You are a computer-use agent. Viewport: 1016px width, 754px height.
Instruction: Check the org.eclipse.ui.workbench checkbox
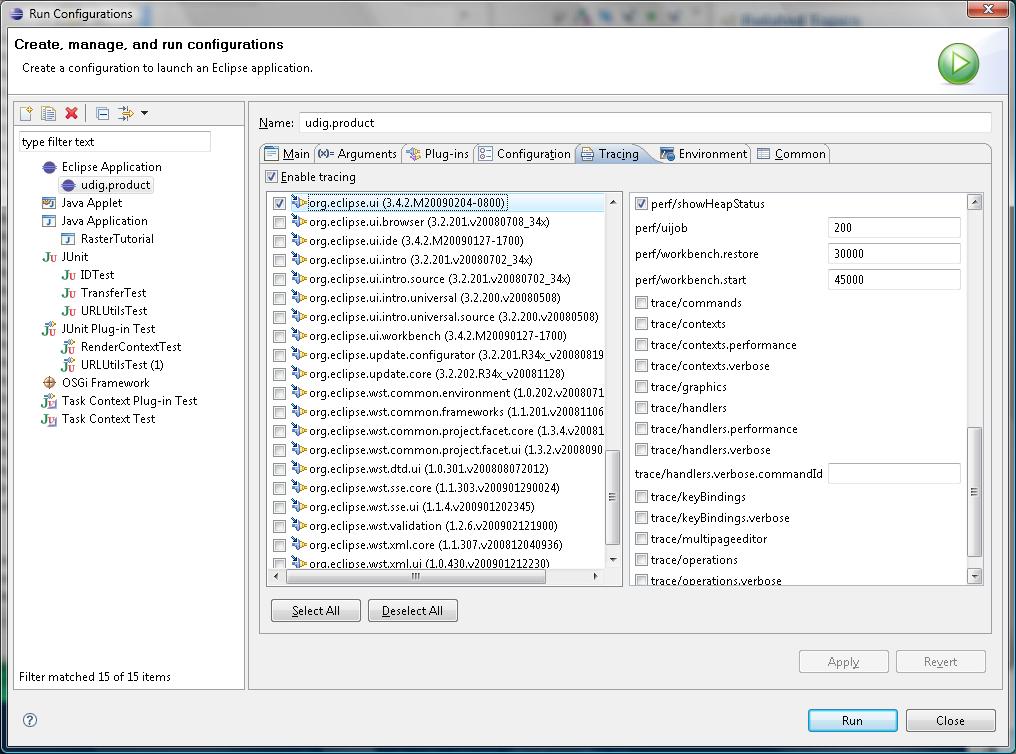pyautogui.click(x=279, y=336)
